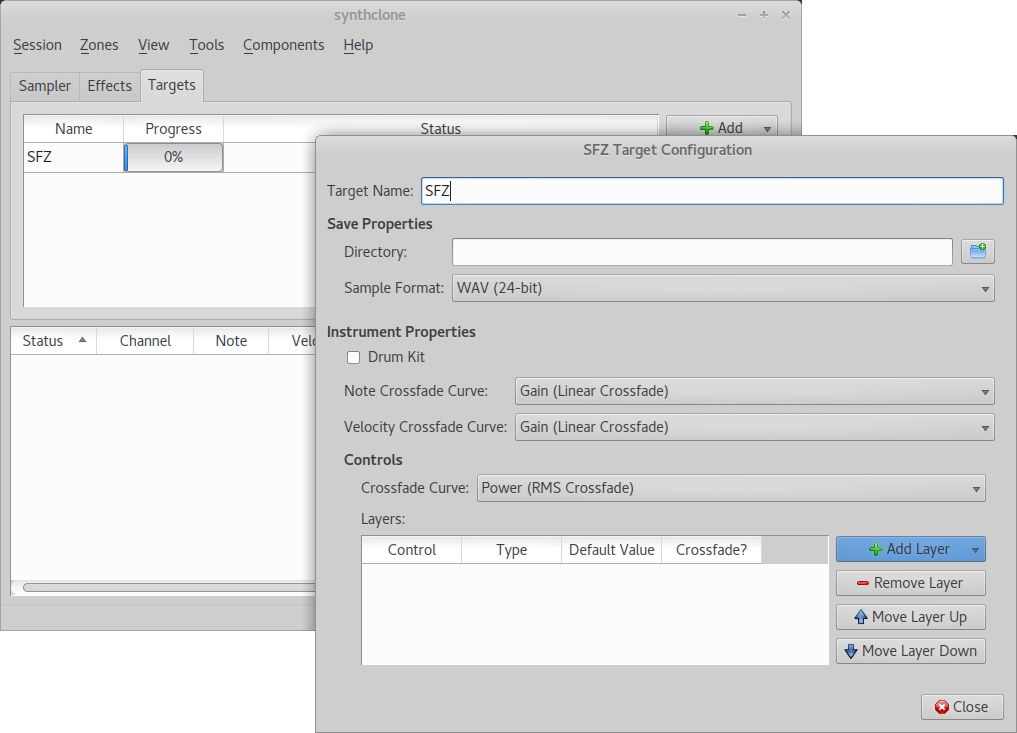Viewport: 1017px width, 733px height.
Task: Maximize the synthclone window
Action: coord(763,15)
